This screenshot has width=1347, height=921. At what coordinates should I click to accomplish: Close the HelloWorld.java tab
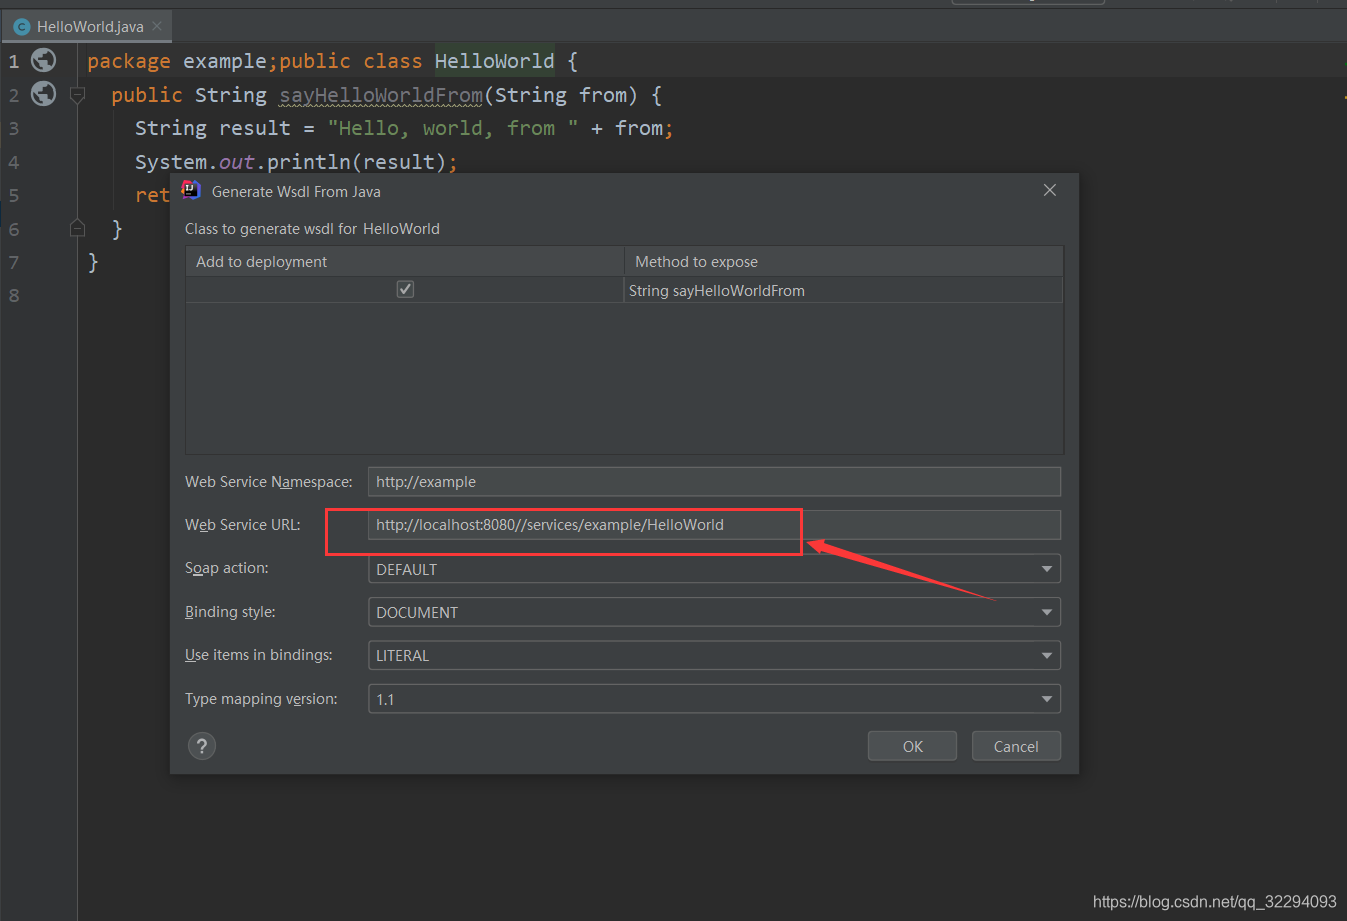157,26
